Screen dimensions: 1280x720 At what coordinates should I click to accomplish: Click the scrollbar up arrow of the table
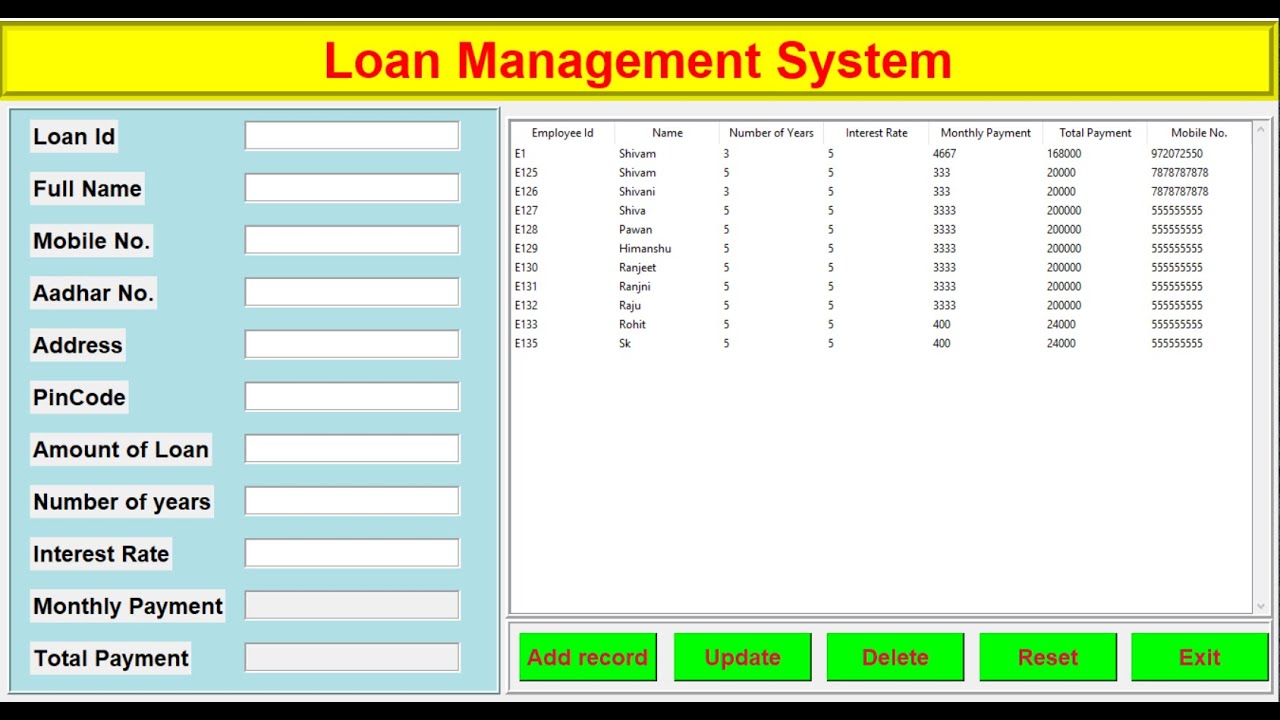(x=1260, y=130)
